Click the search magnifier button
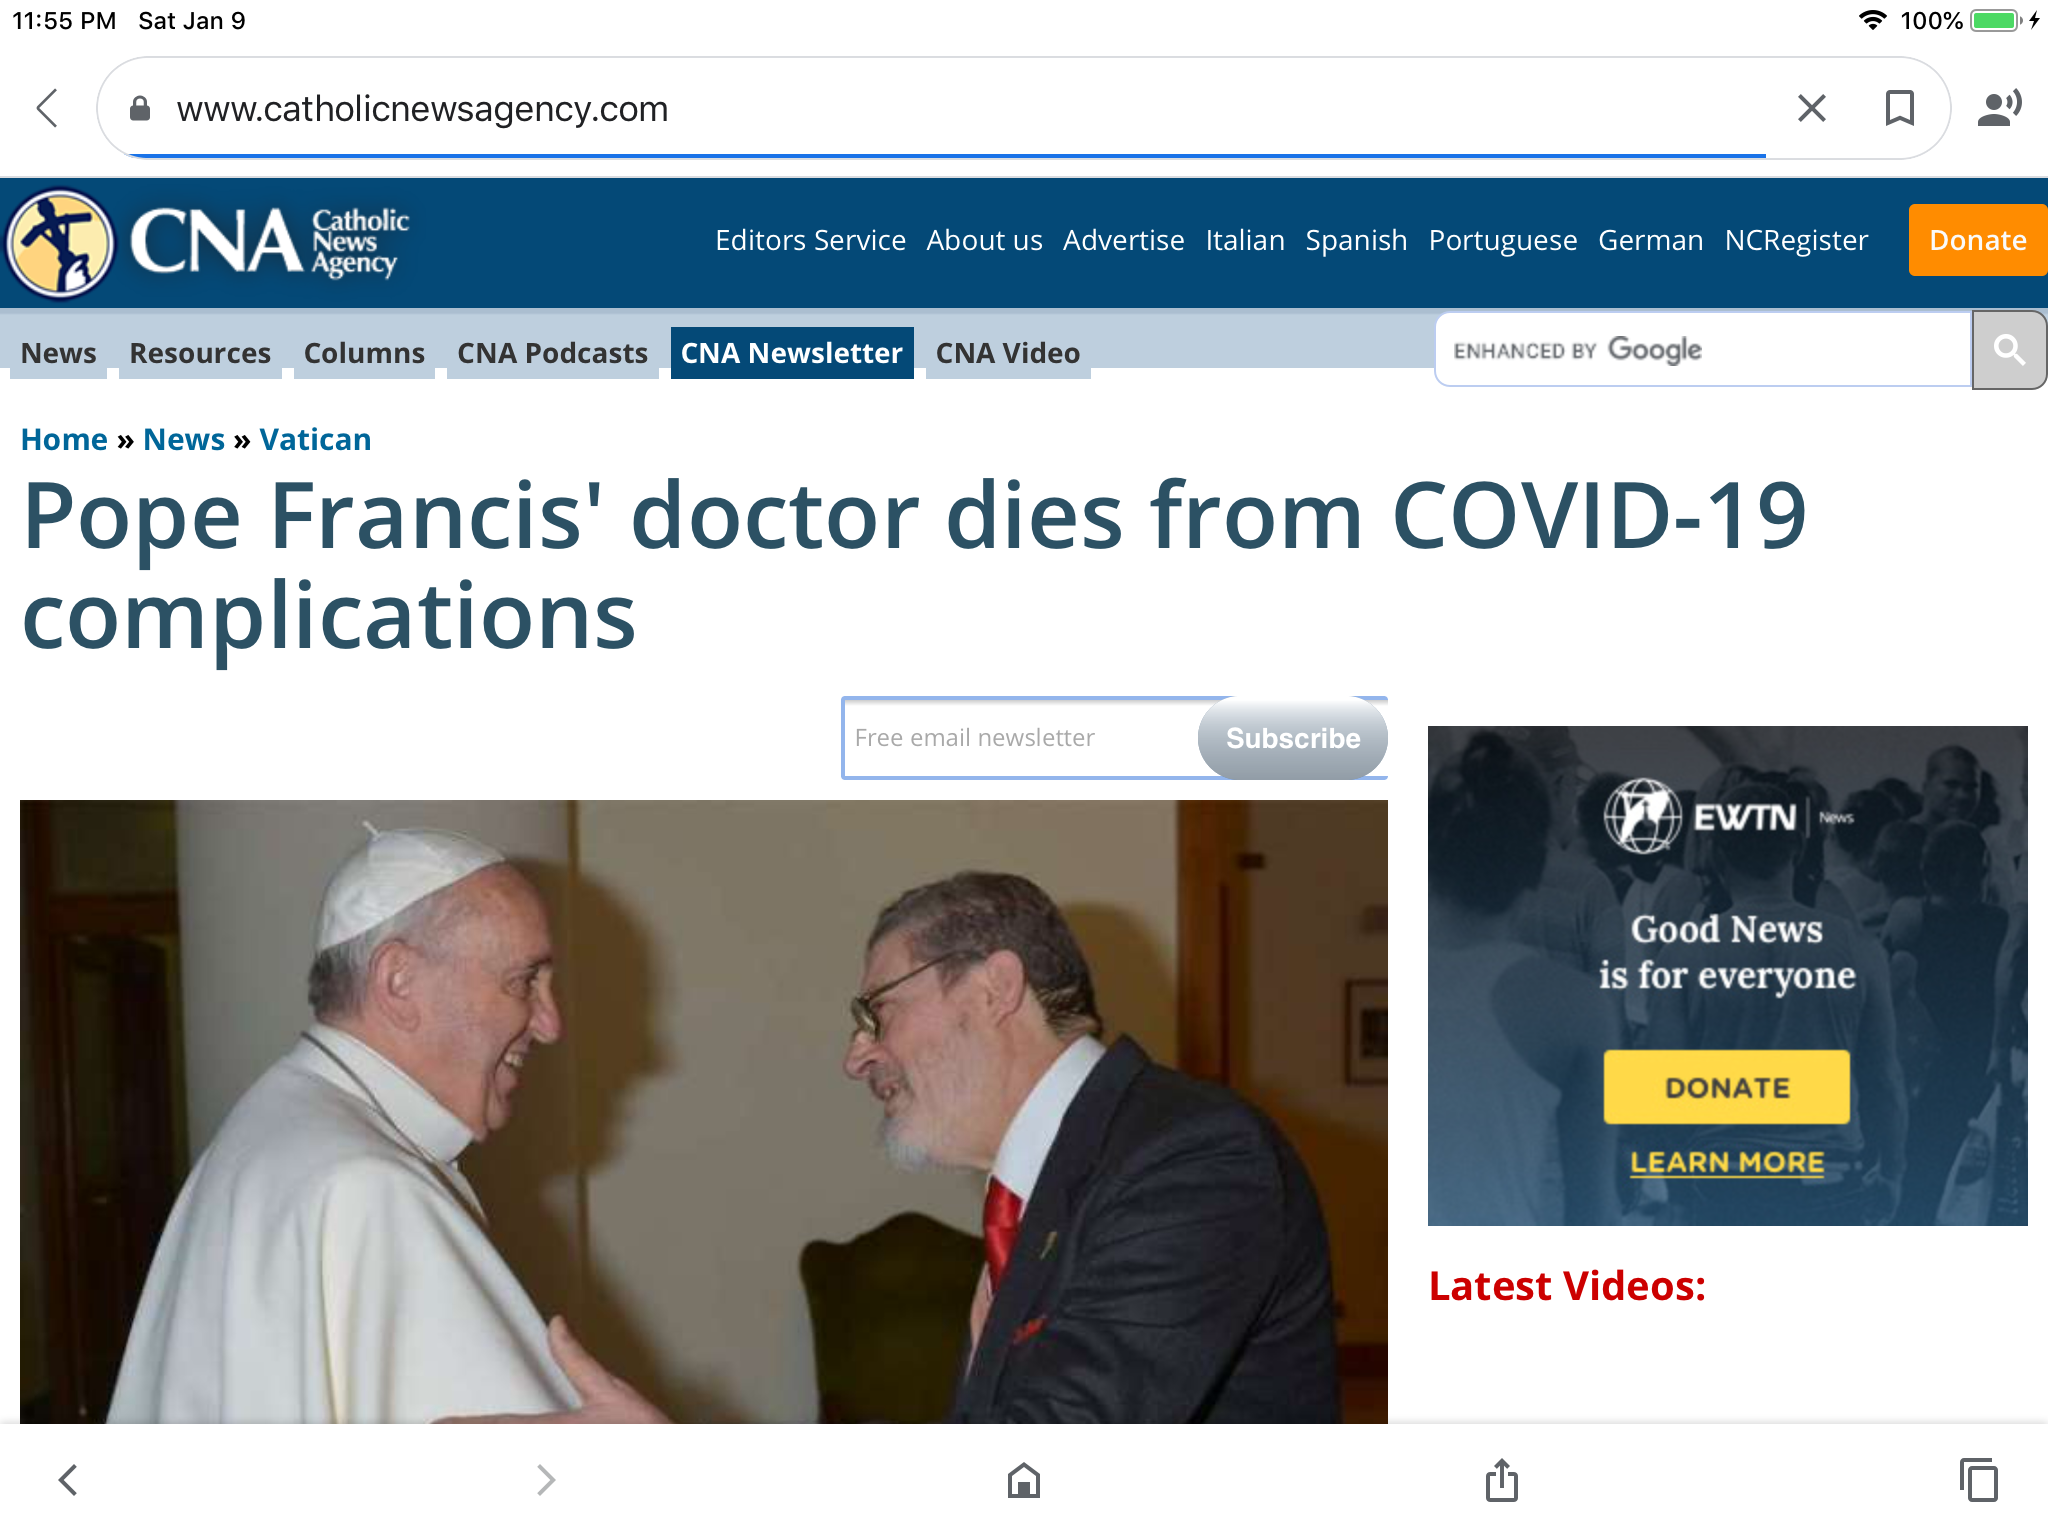Viewport: 2048px width, 1536px height. coord(2008,350)
